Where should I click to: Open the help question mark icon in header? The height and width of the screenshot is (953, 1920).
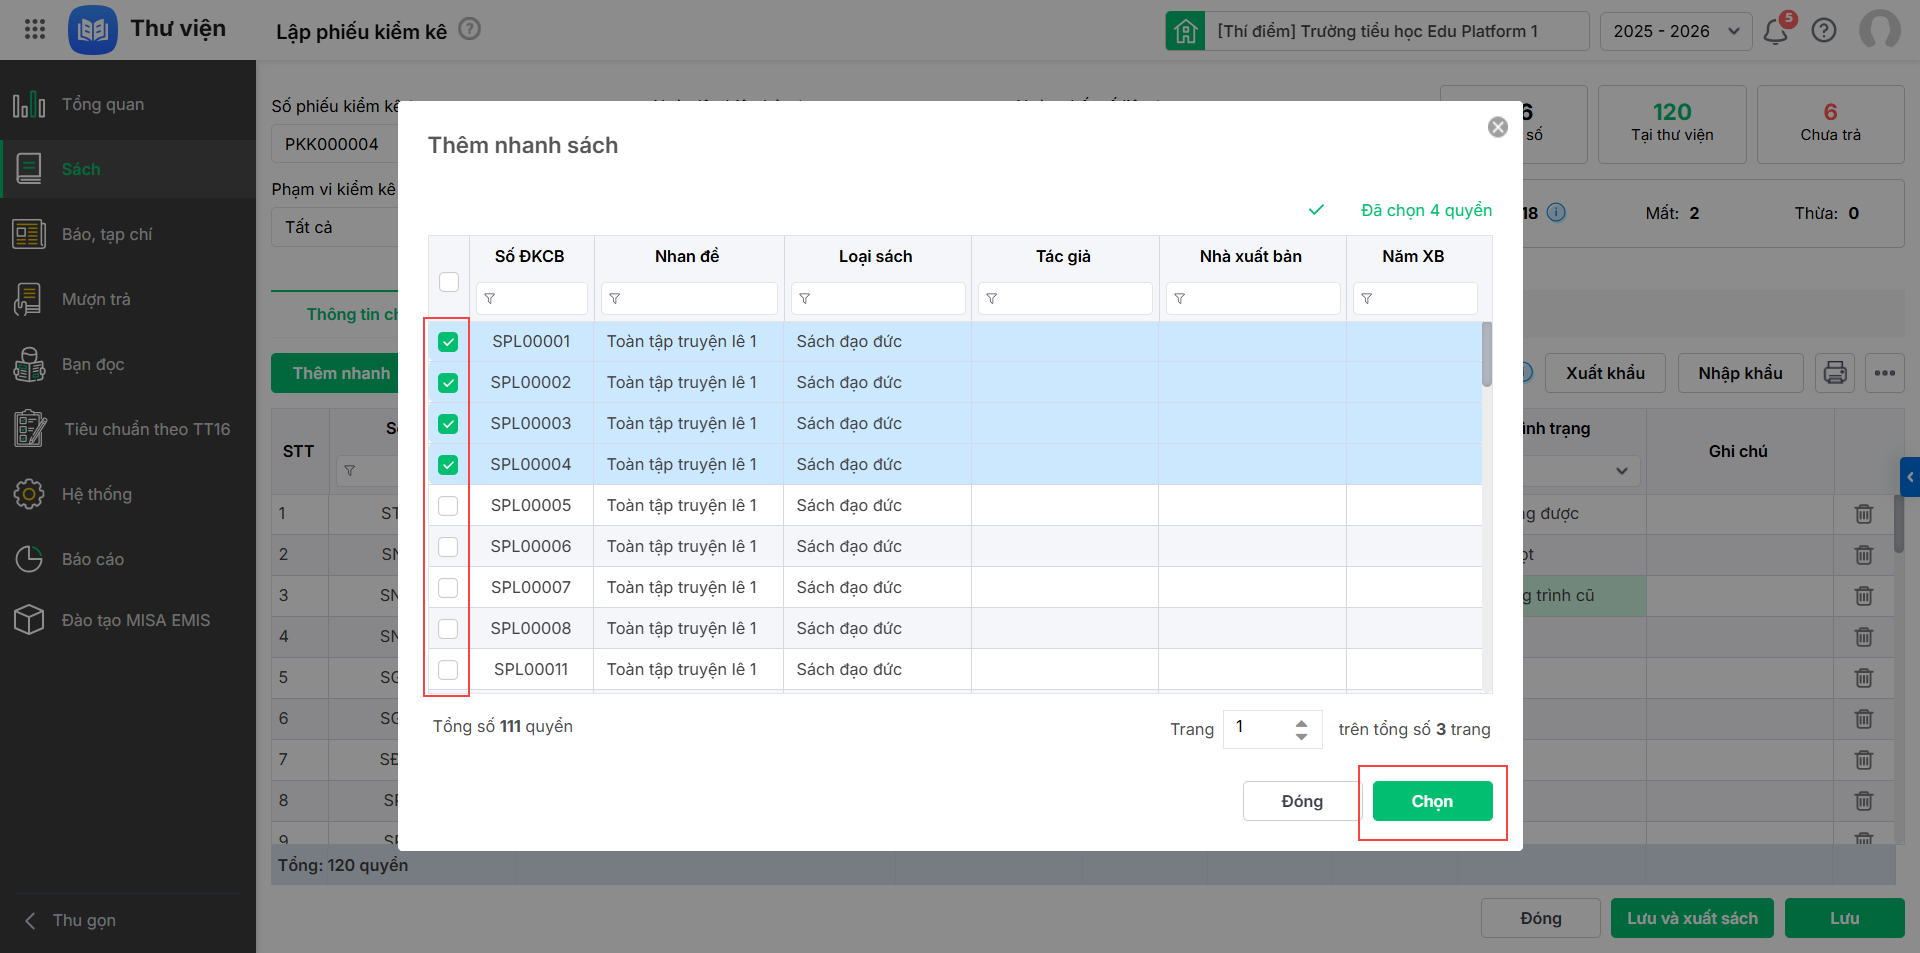[1824, 31]
